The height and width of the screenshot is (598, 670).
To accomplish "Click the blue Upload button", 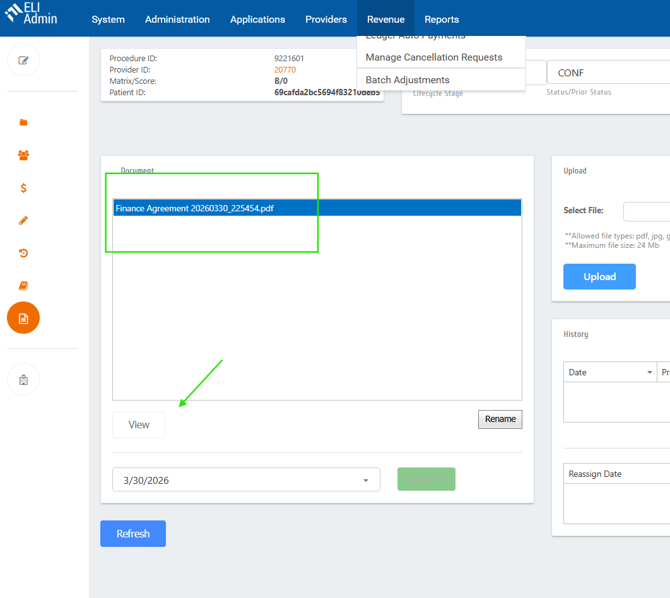I will point(599,277).
